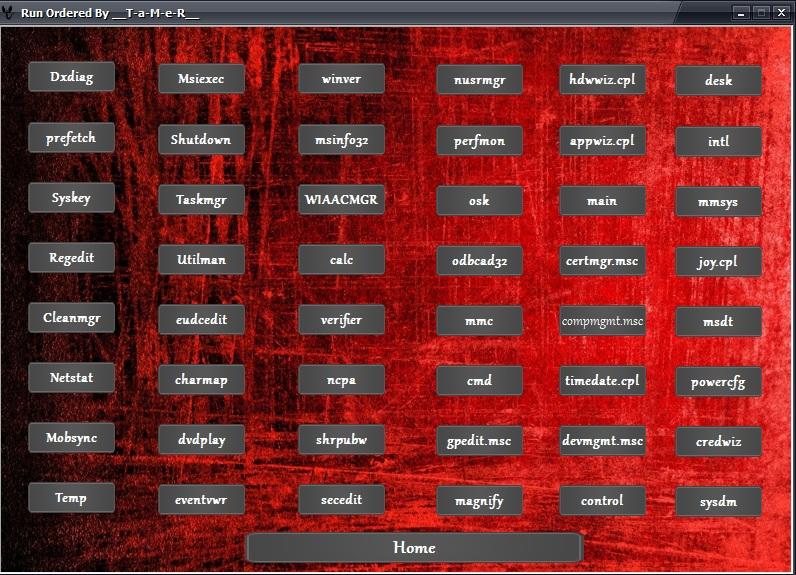This screenshot has width=796, height=575.
Task: Open the Temp folder button
Action: coord(72,498)
